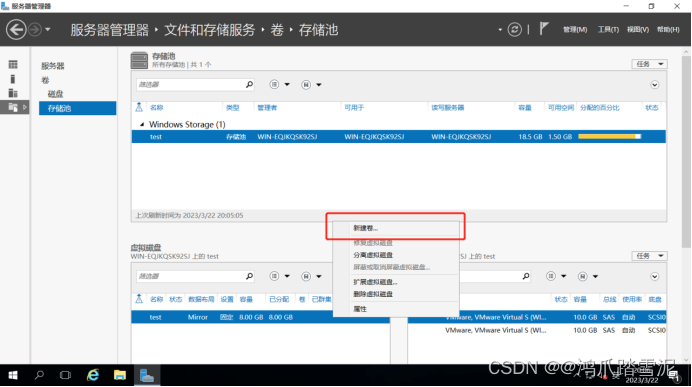
Task: Select 服务器 in the navigation pane
Action: click(x=53, y=66)
